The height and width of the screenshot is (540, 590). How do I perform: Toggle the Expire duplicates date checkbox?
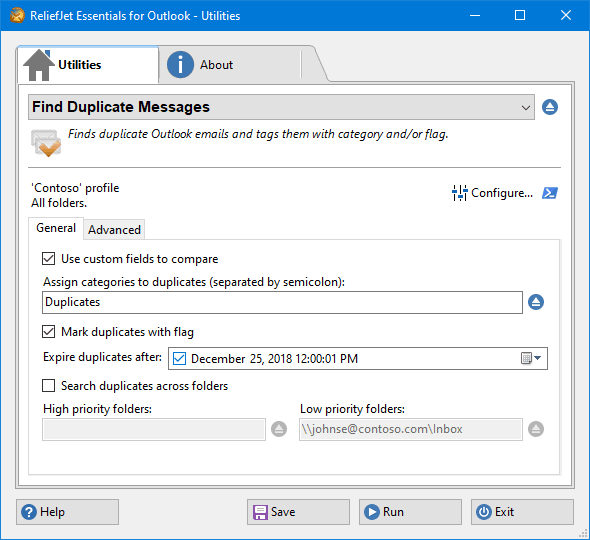pyautogui.click(x=179, y=359)
